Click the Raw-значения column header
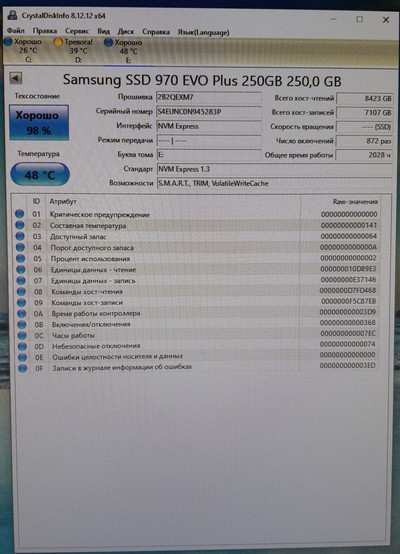The height and width of the screenshot is (554, 400). click(355, 202)
